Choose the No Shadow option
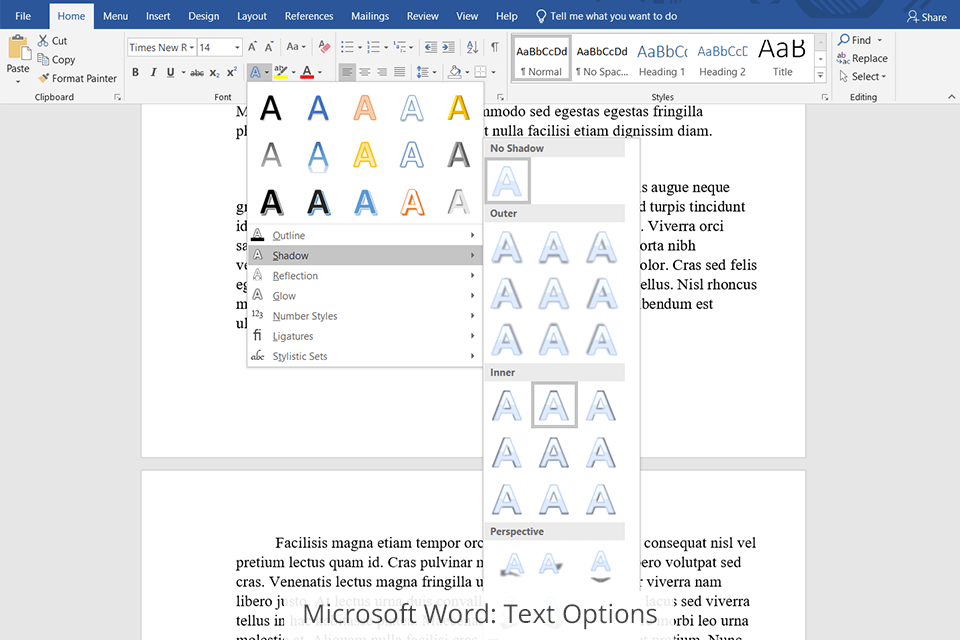960x640 pixels. (508, 181)
